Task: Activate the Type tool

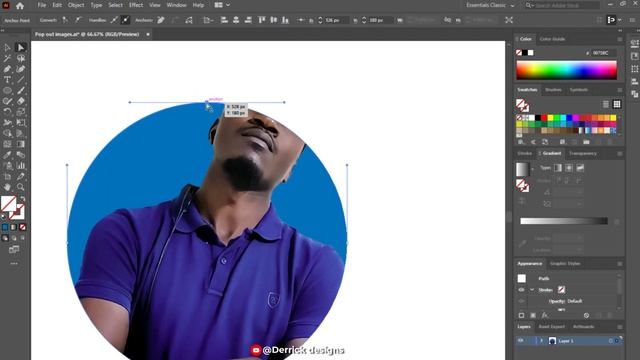Action: [x=7, y=80]
